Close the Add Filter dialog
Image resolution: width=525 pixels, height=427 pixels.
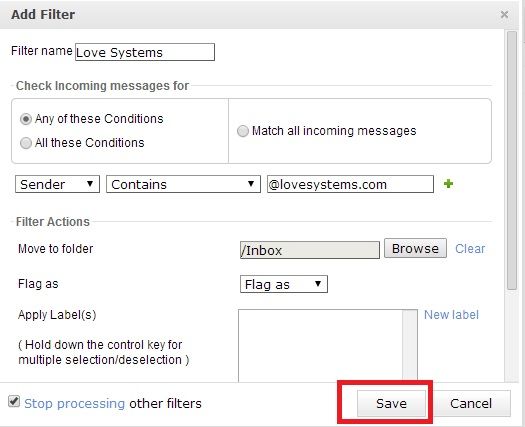coord(504,14)
